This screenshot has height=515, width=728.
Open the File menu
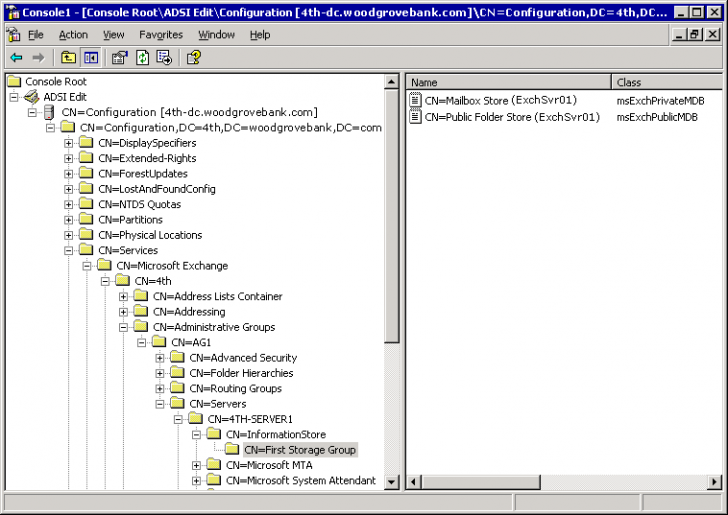35,35
